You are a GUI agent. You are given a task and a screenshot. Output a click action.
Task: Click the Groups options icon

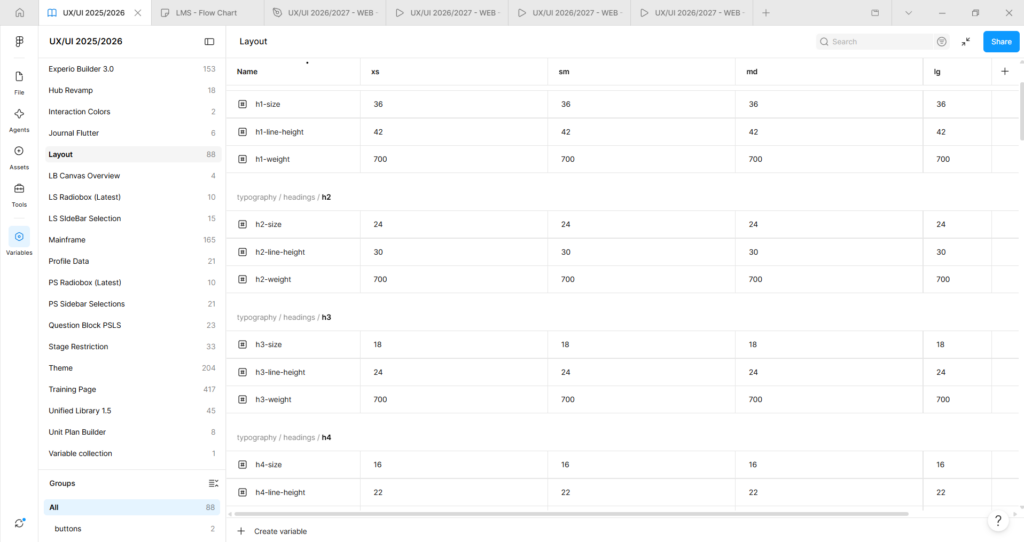[213, 483]
